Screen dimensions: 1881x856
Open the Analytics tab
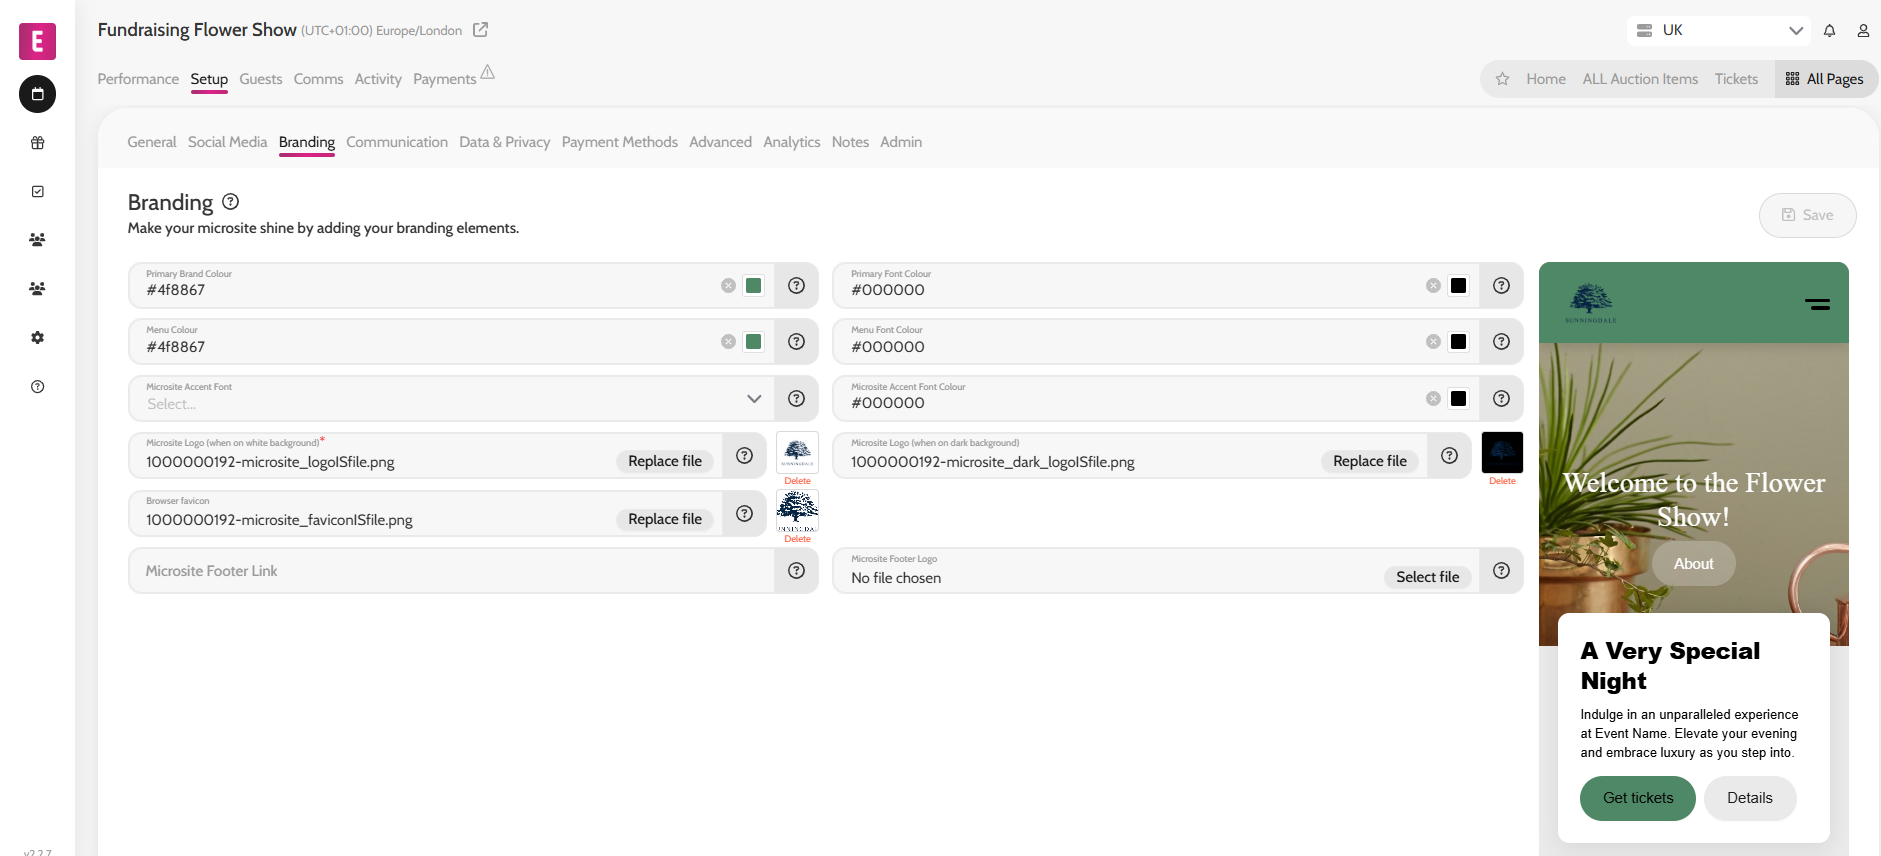(792, 142)
